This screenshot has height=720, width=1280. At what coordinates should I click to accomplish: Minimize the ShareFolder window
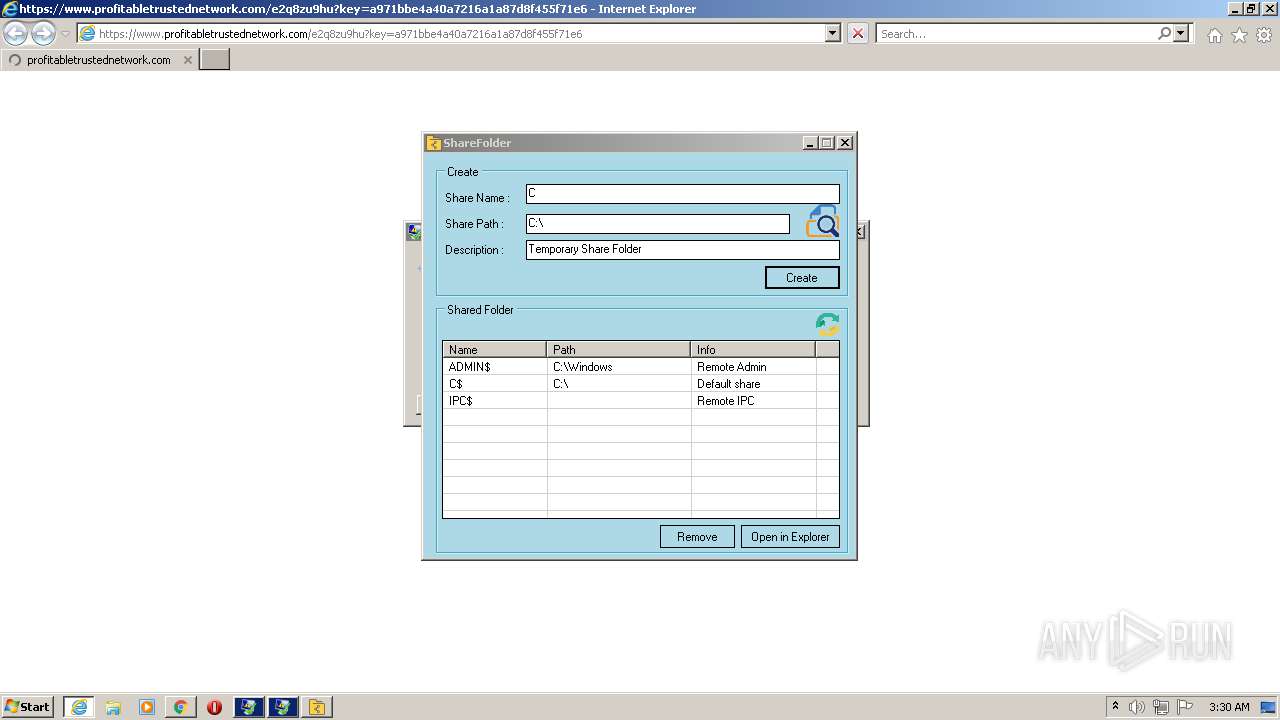[810, 143]
